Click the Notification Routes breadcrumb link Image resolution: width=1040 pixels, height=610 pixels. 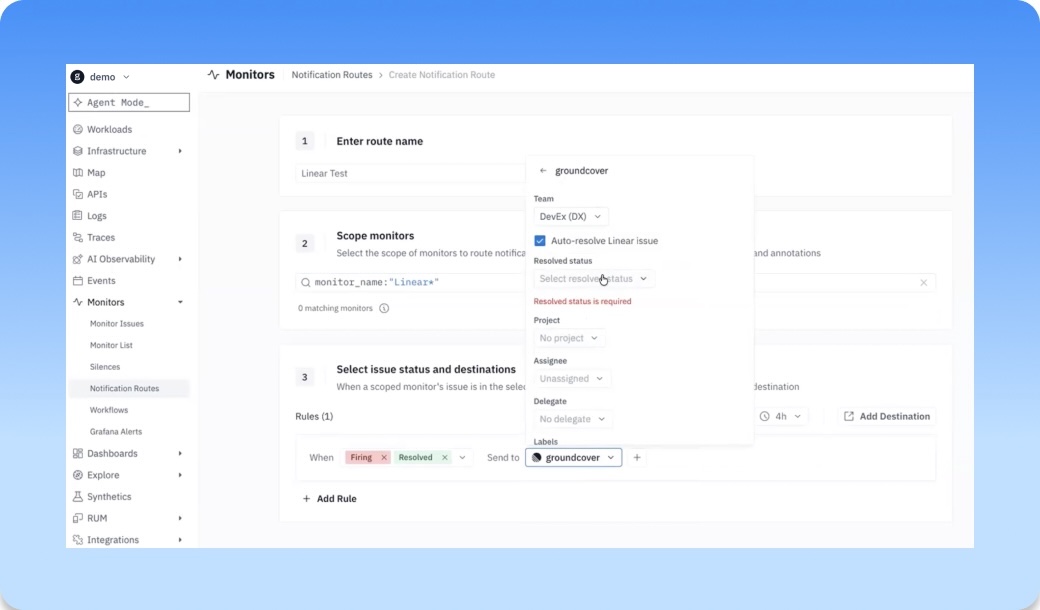(332, 75)
